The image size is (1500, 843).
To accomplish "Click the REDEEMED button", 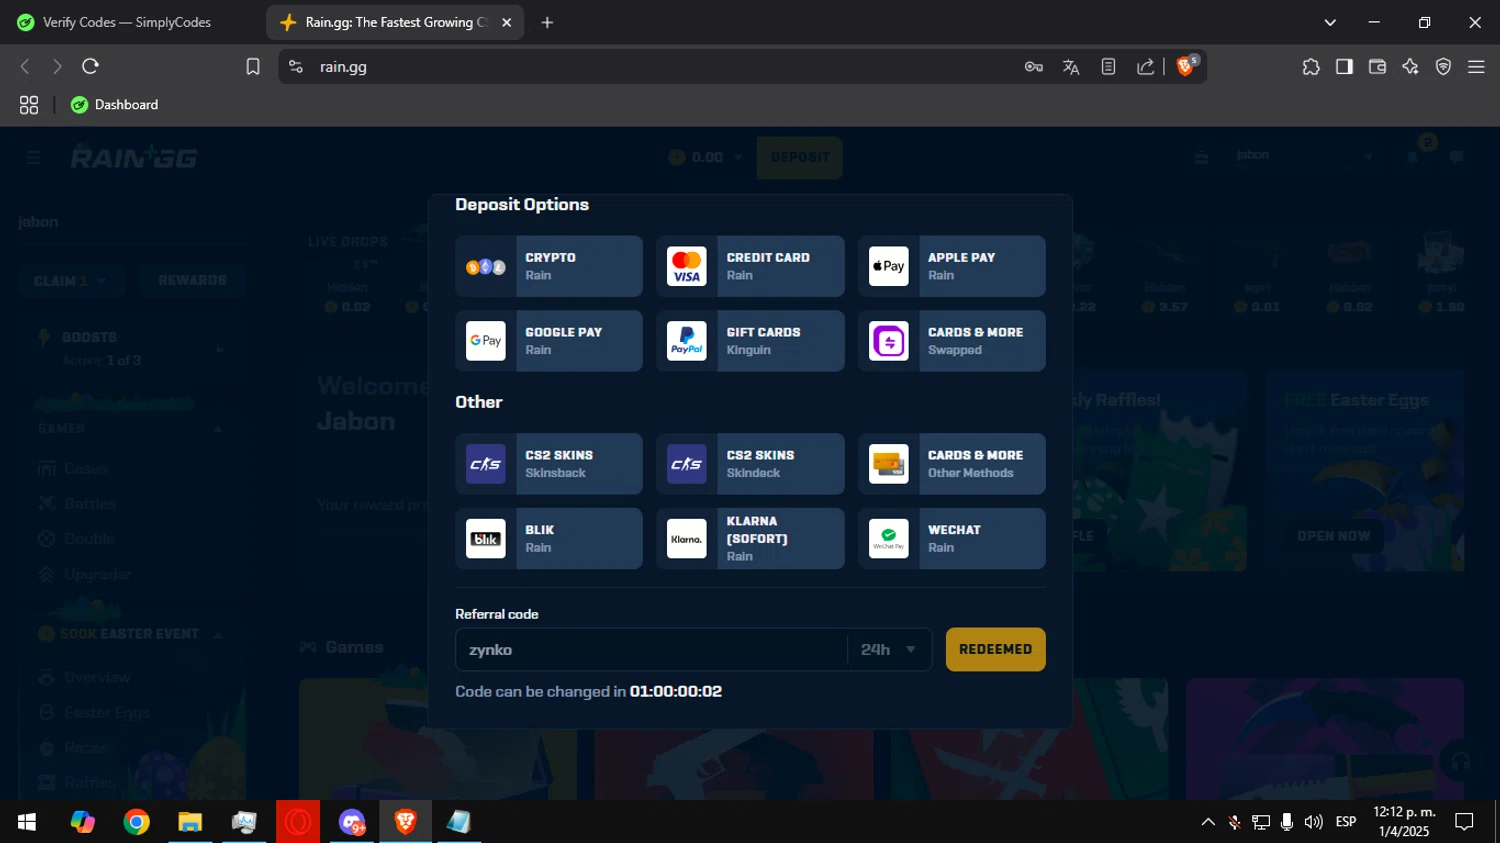I will (996, 650).
